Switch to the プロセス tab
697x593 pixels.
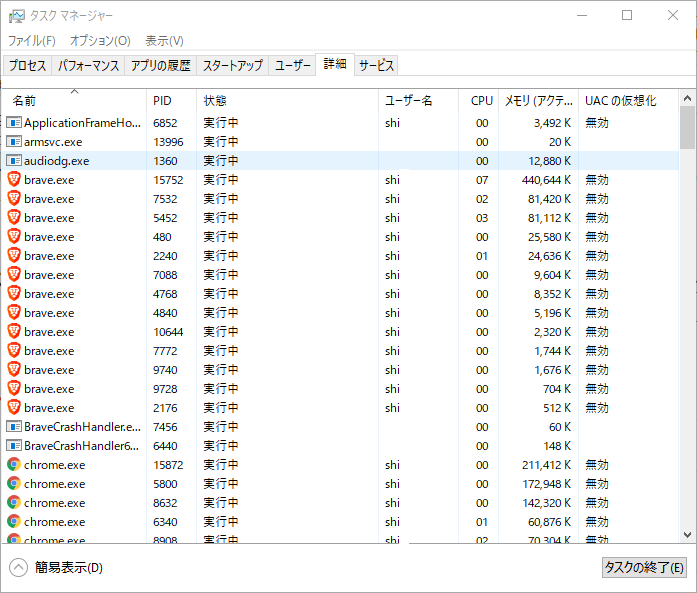28,65
